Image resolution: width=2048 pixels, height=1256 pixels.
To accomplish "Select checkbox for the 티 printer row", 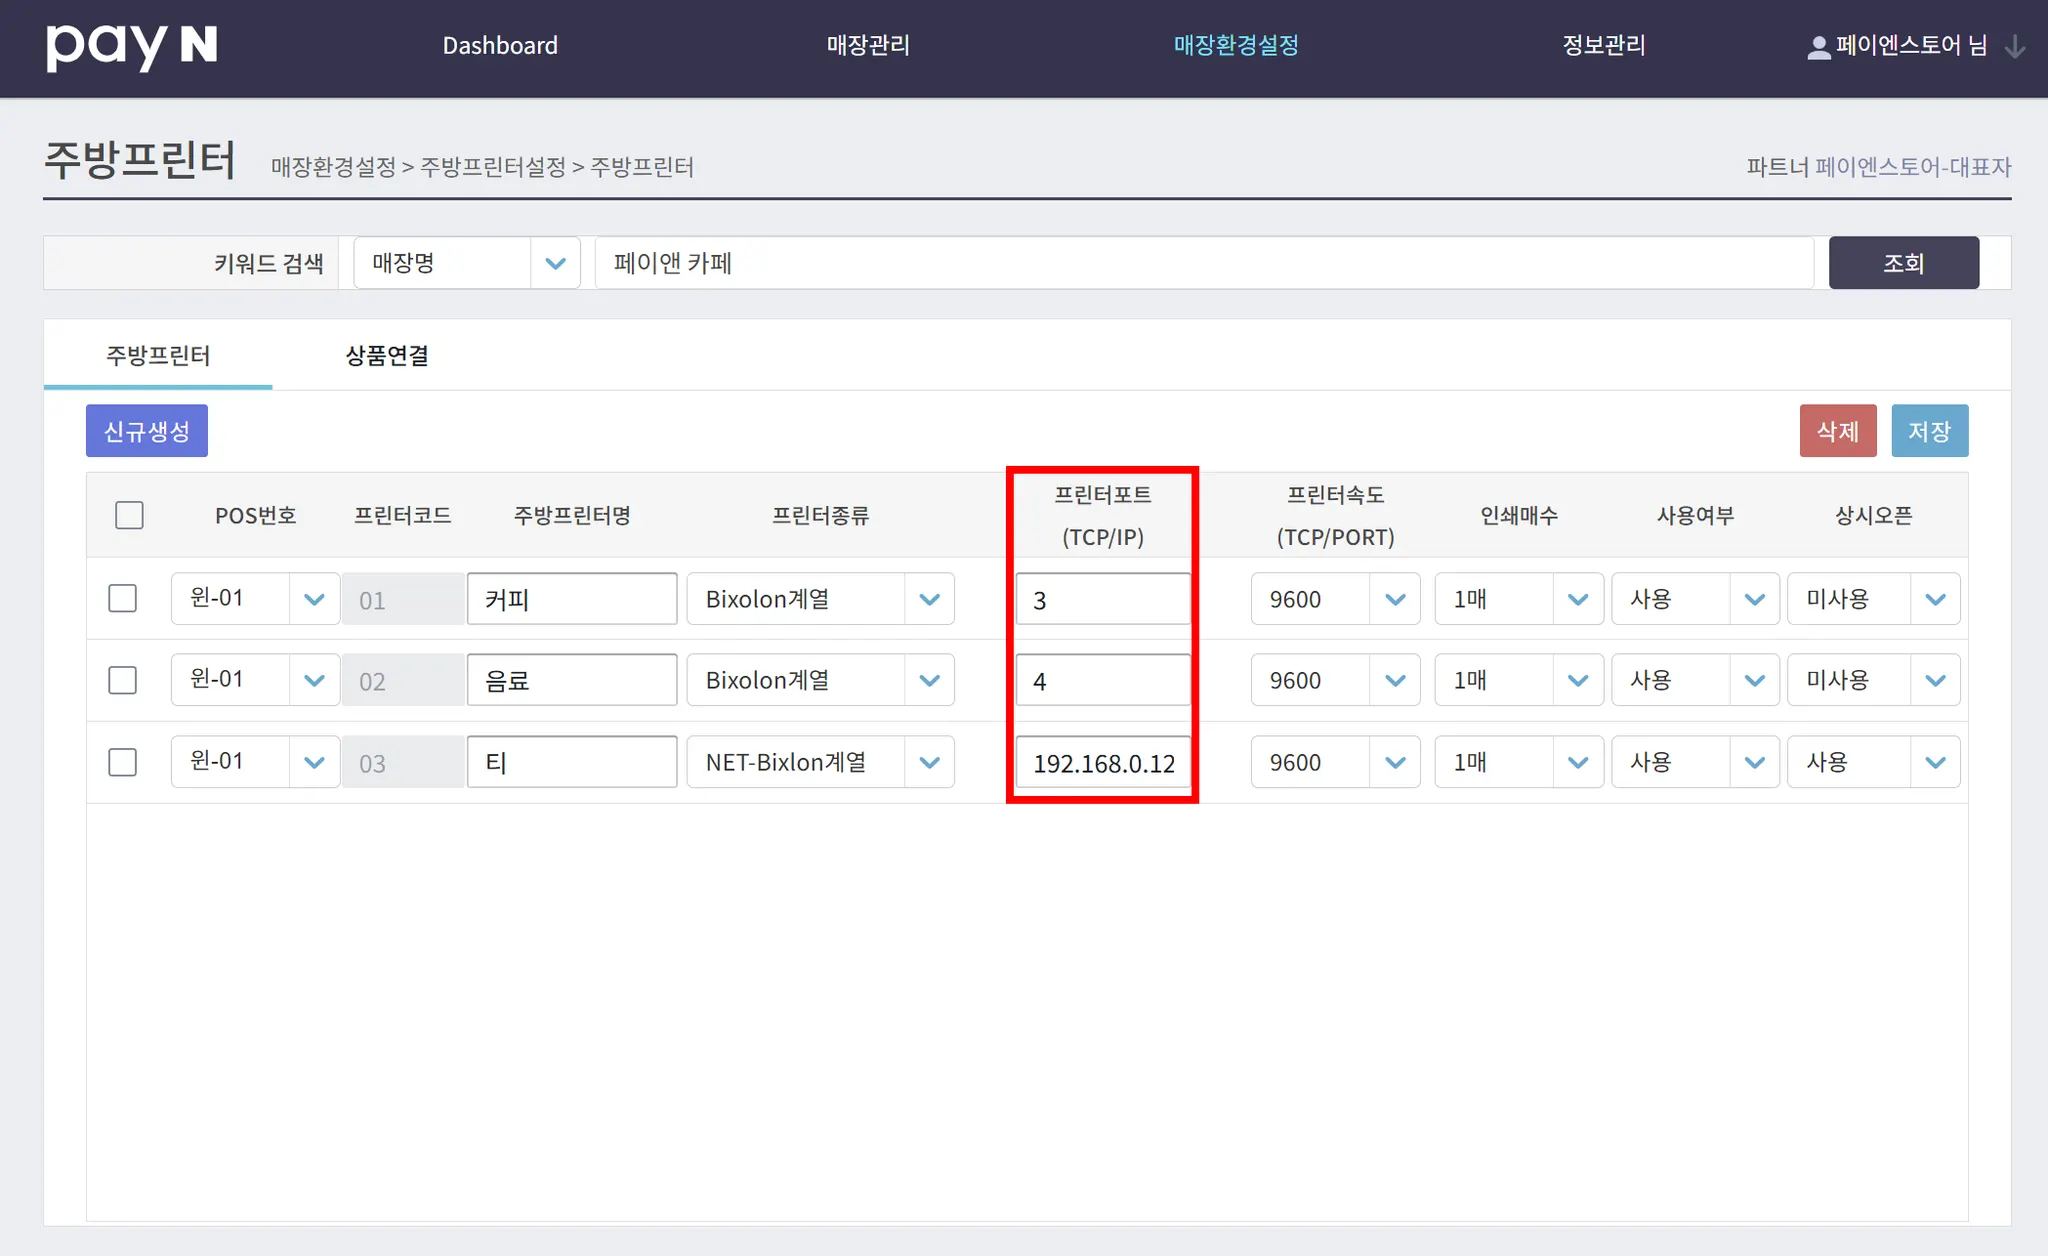I will click(x=122, y=762).
